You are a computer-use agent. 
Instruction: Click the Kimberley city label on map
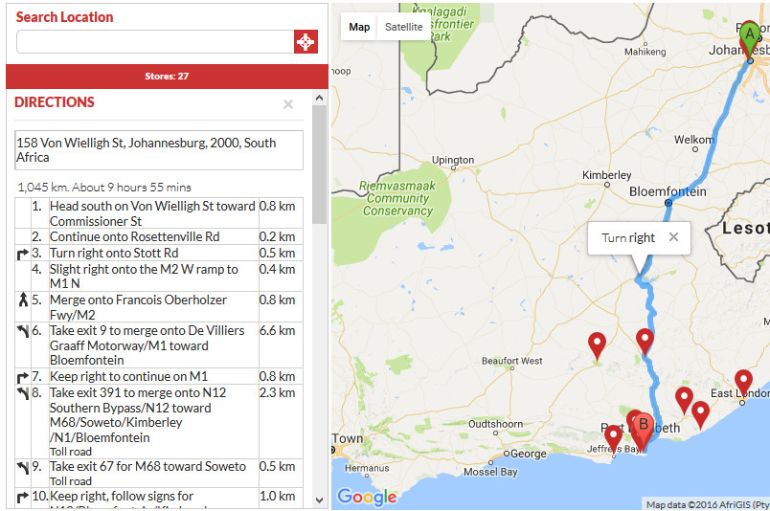click(x=606, y=175)
